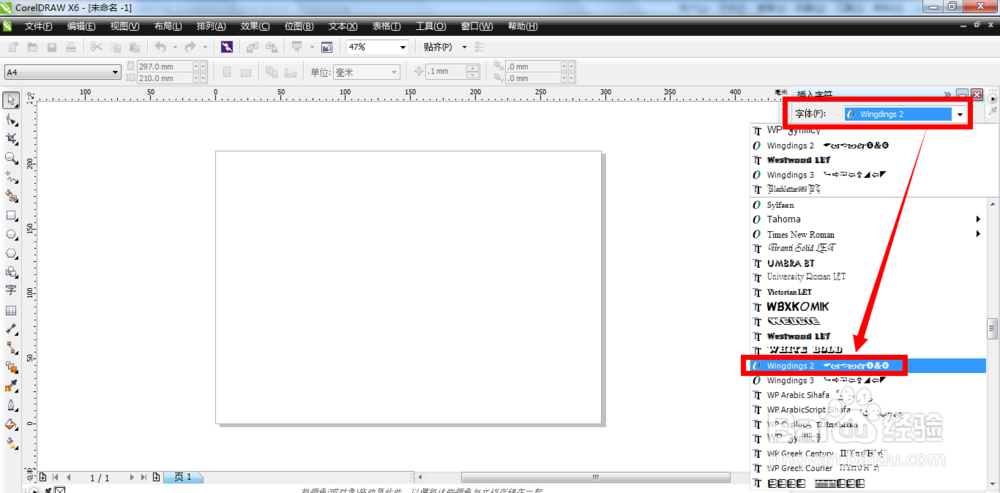Screen dimensions: 1000x493
Task: Click the New document icon
Action: (12, 47)
